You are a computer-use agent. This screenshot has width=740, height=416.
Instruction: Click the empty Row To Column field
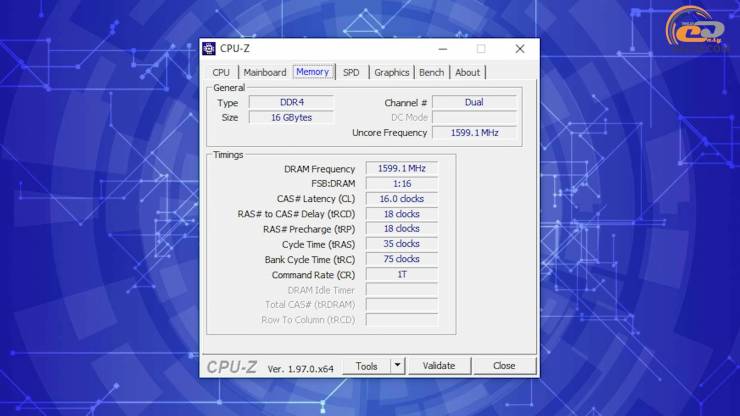pyautogui.click(x=402, y=320)
